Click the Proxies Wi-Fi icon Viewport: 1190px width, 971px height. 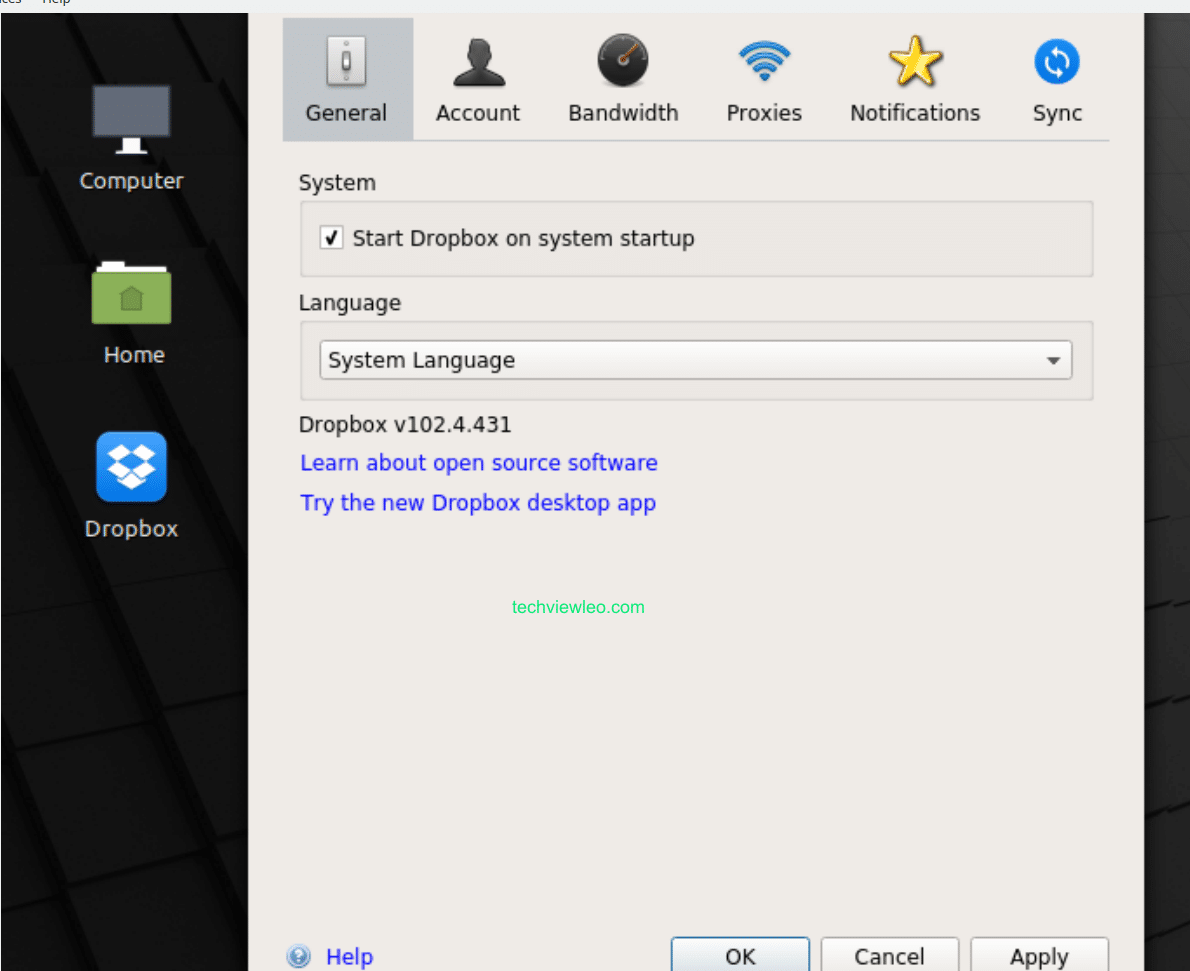(x=763, y=60)
